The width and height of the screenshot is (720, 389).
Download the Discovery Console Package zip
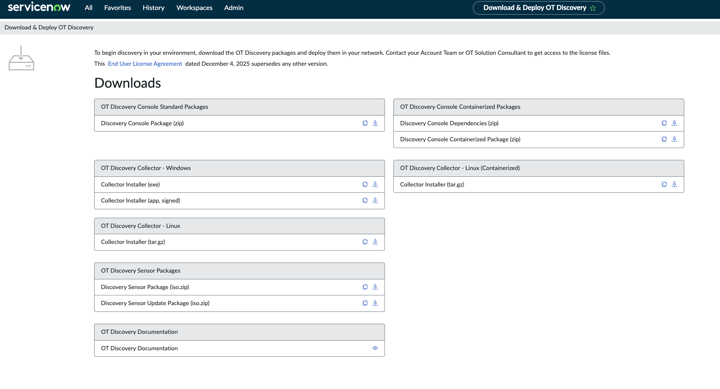pyautogui.click(x=375, y=123)
